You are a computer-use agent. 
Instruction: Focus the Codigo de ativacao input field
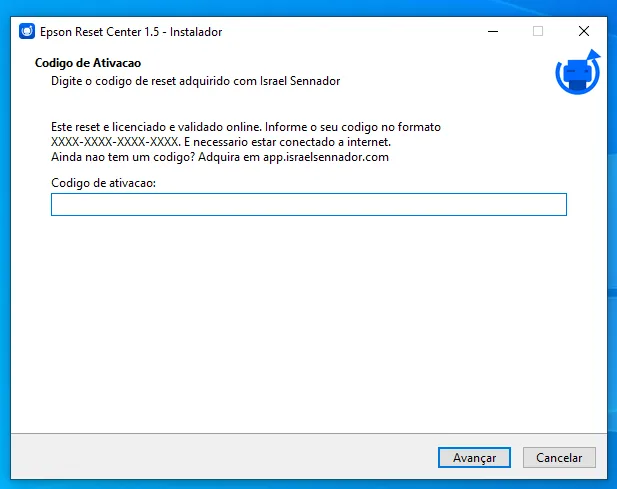coord(309,205)
